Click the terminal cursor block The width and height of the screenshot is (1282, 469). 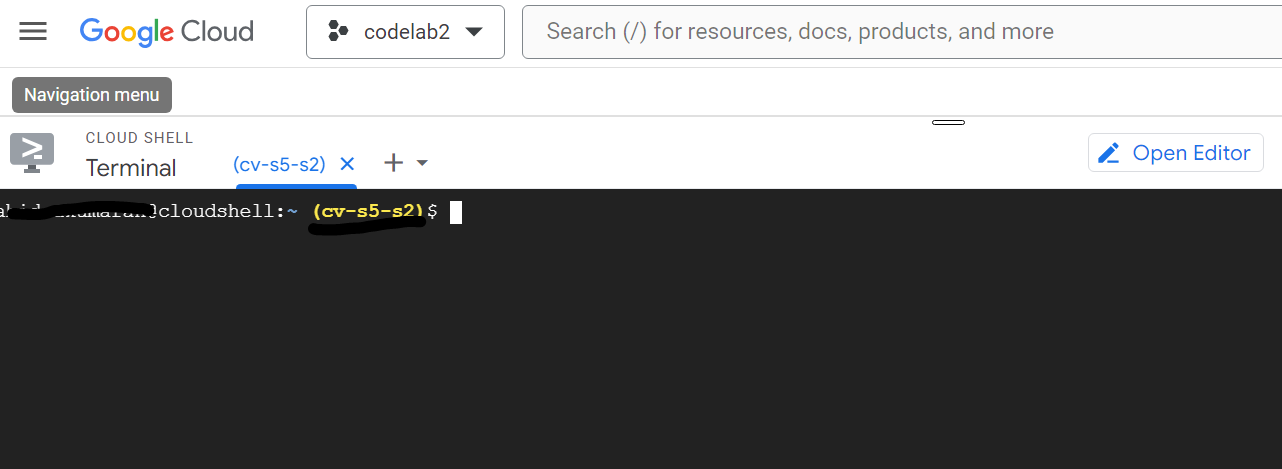coord(456,212)
